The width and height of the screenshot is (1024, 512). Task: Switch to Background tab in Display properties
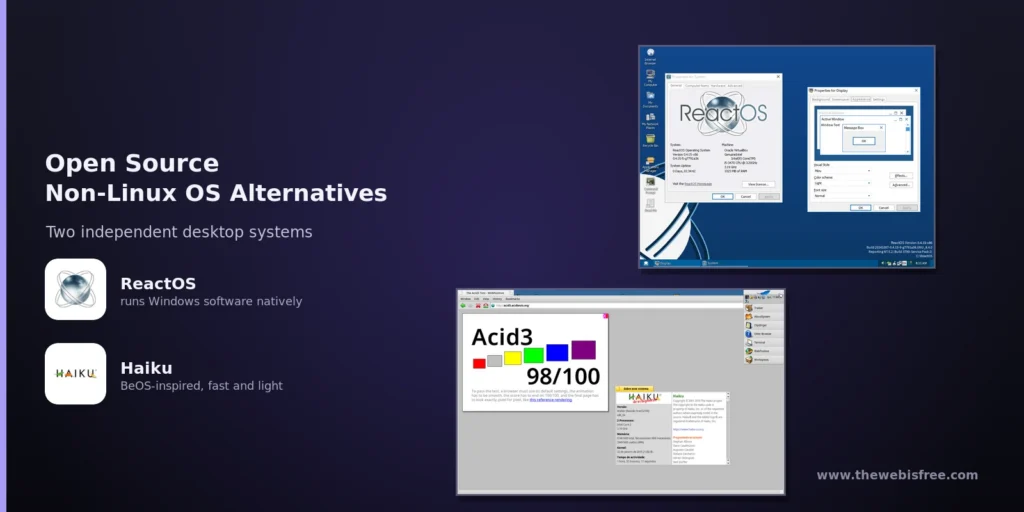tap(821, 99)
